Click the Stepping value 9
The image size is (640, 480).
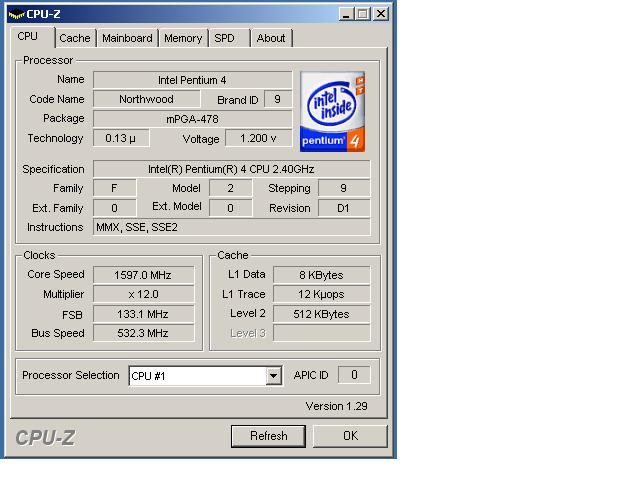point(344,188)
